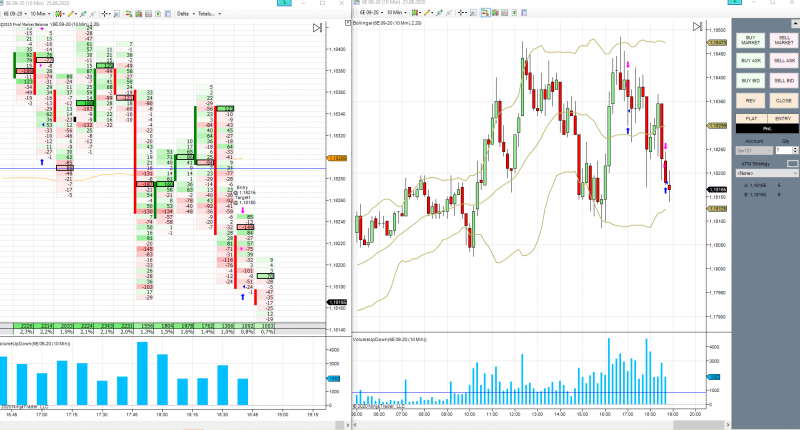The image size is (800, 430).
Task: Click the SELL MARKET button
Action: [x=784, y=40]
